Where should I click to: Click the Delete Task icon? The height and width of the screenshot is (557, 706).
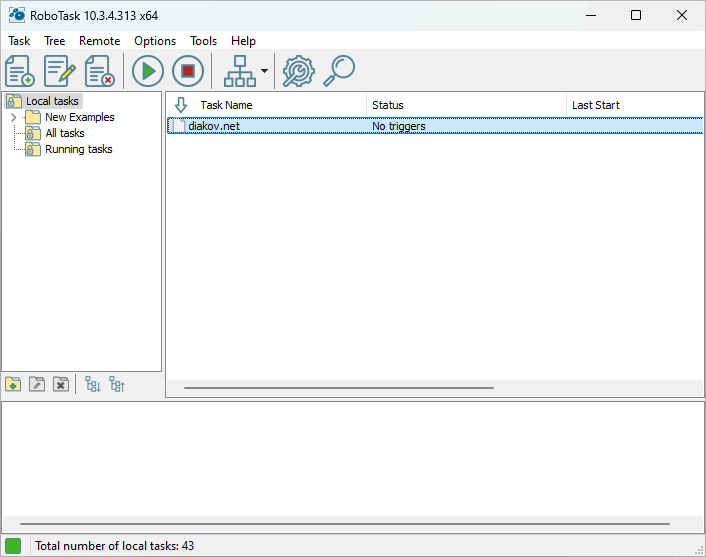(x=100, y=71)
